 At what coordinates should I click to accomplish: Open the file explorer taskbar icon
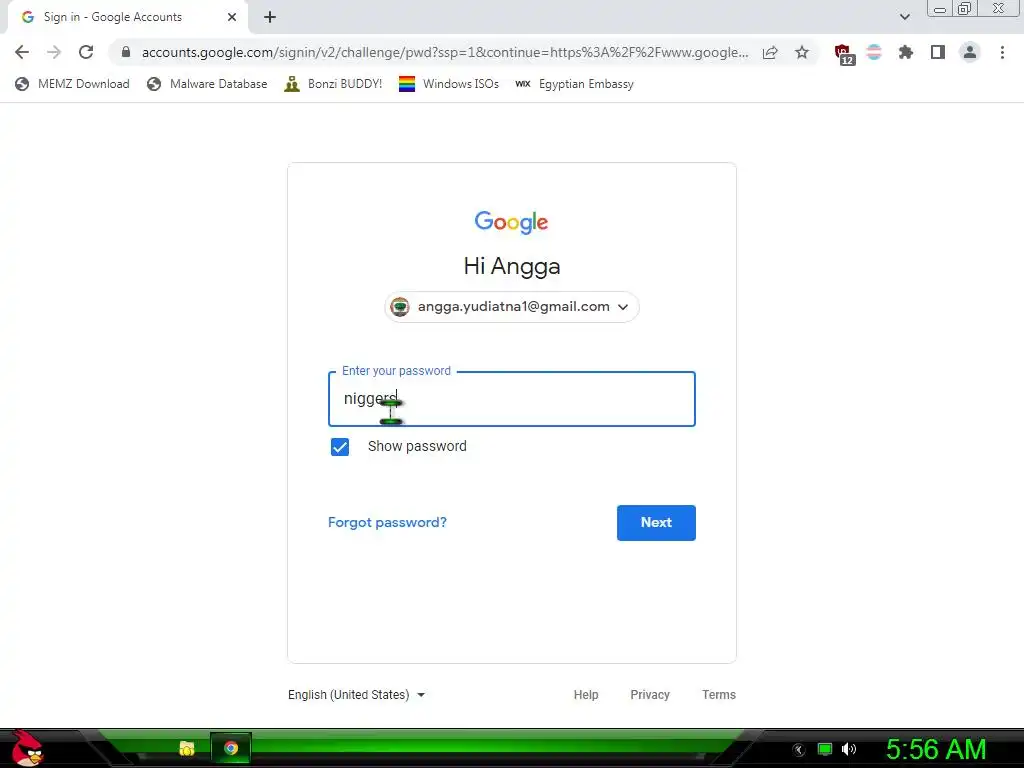(x=187, y=748)
